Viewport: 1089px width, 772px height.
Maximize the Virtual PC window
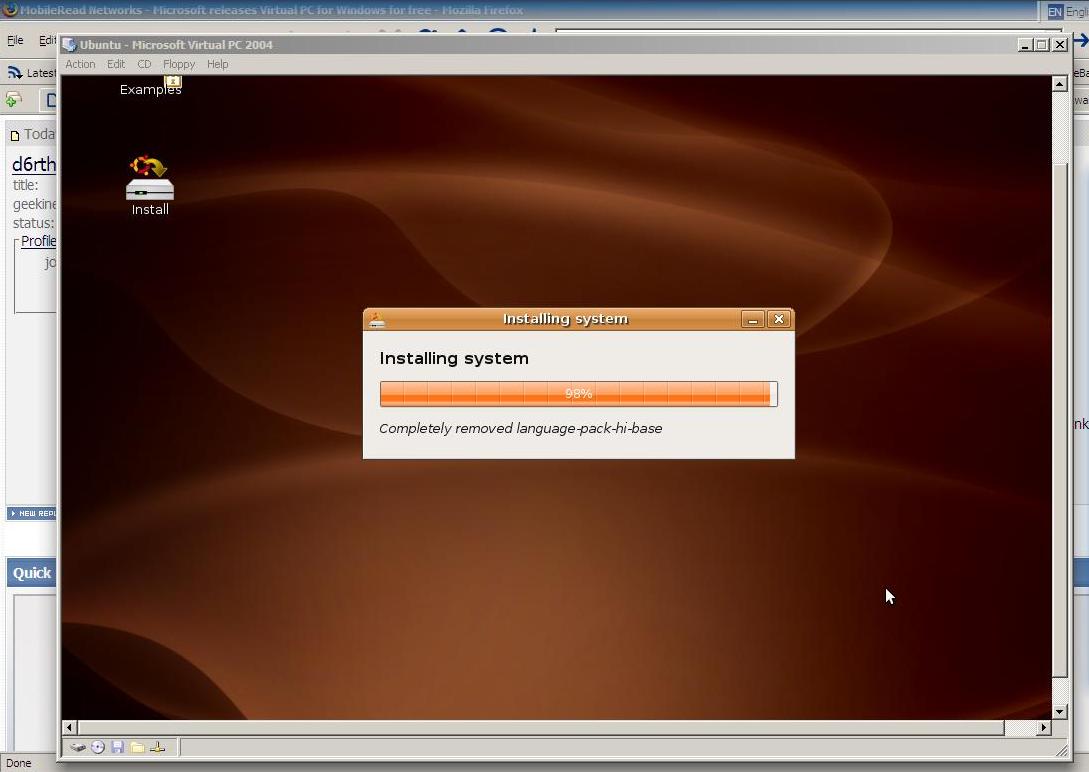click(x=1042, y=44)
